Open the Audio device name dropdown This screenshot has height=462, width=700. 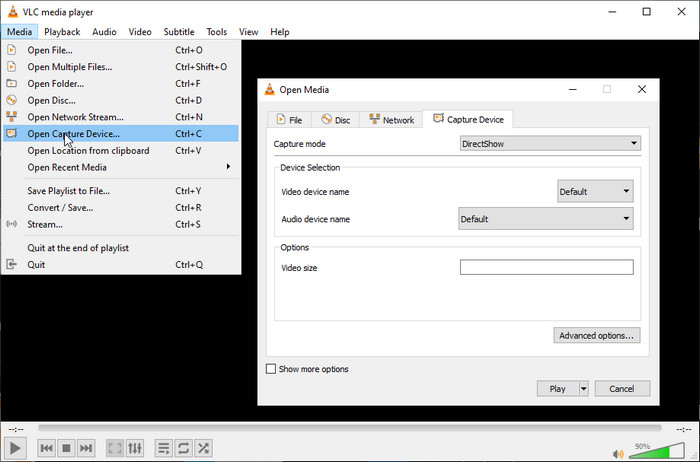(x=546, y=218)
